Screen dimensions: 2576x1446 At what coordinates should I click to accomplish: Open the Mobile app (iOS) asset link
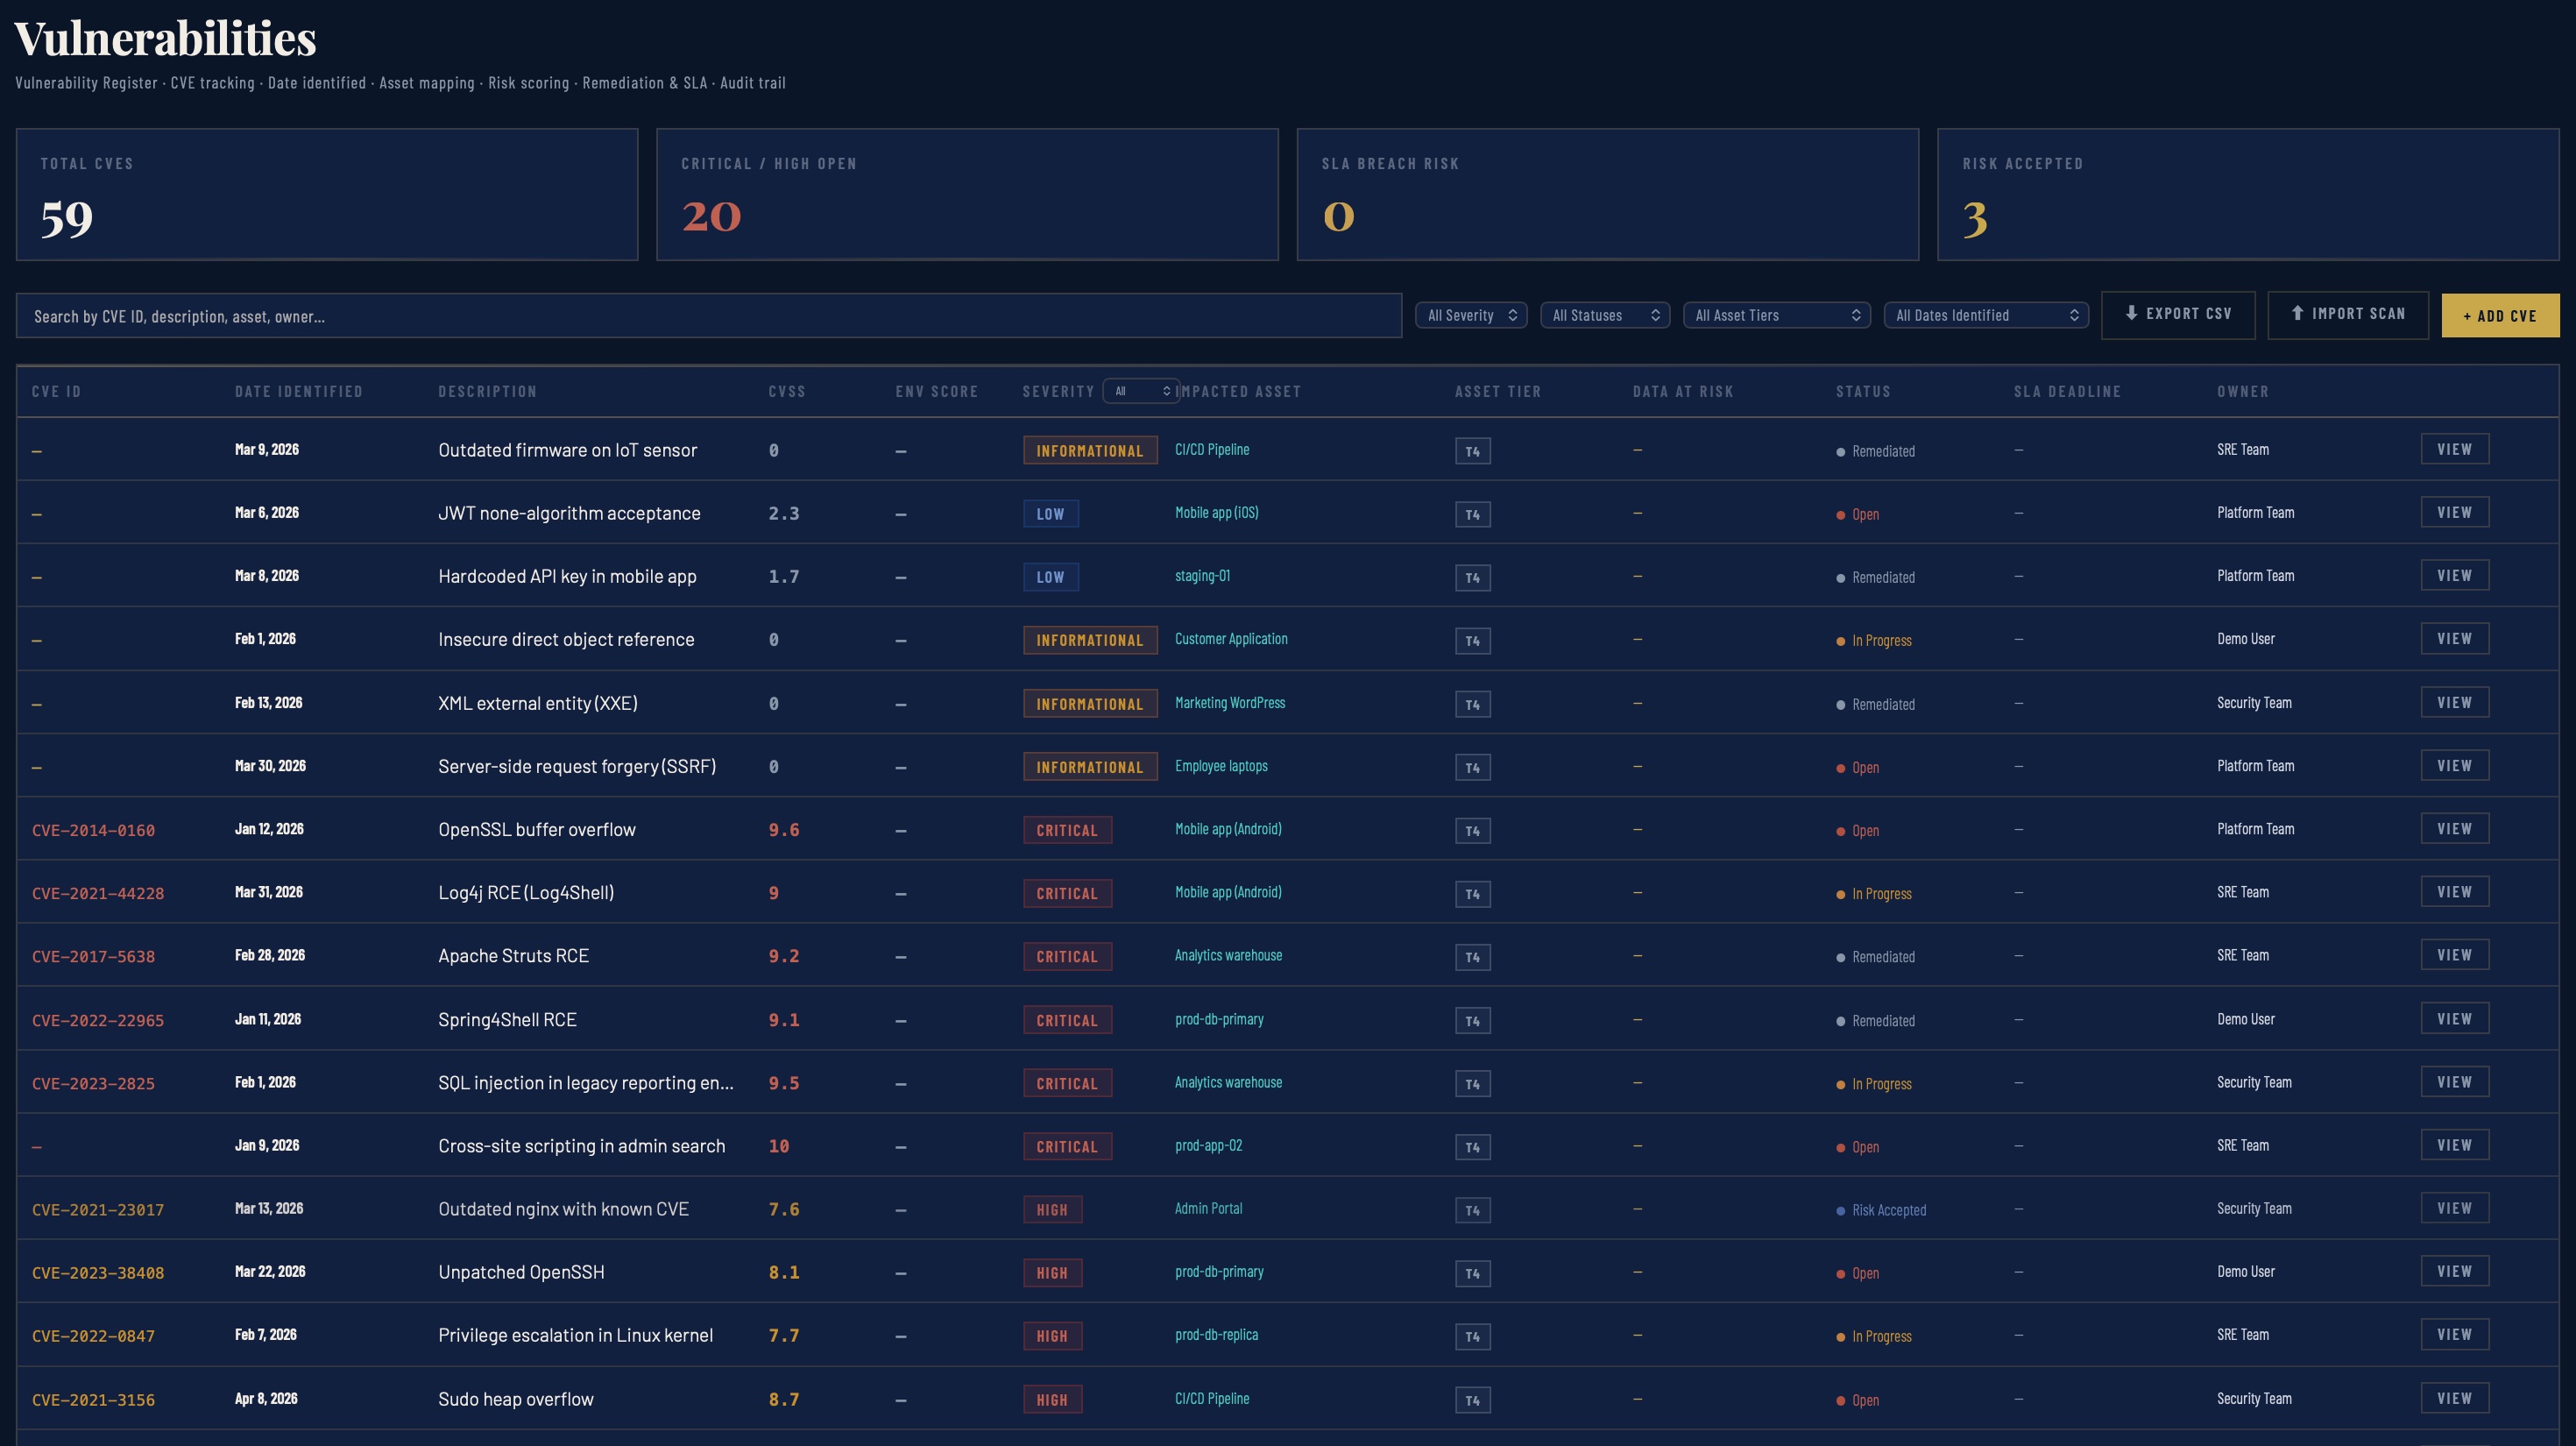pos(1216,512)
